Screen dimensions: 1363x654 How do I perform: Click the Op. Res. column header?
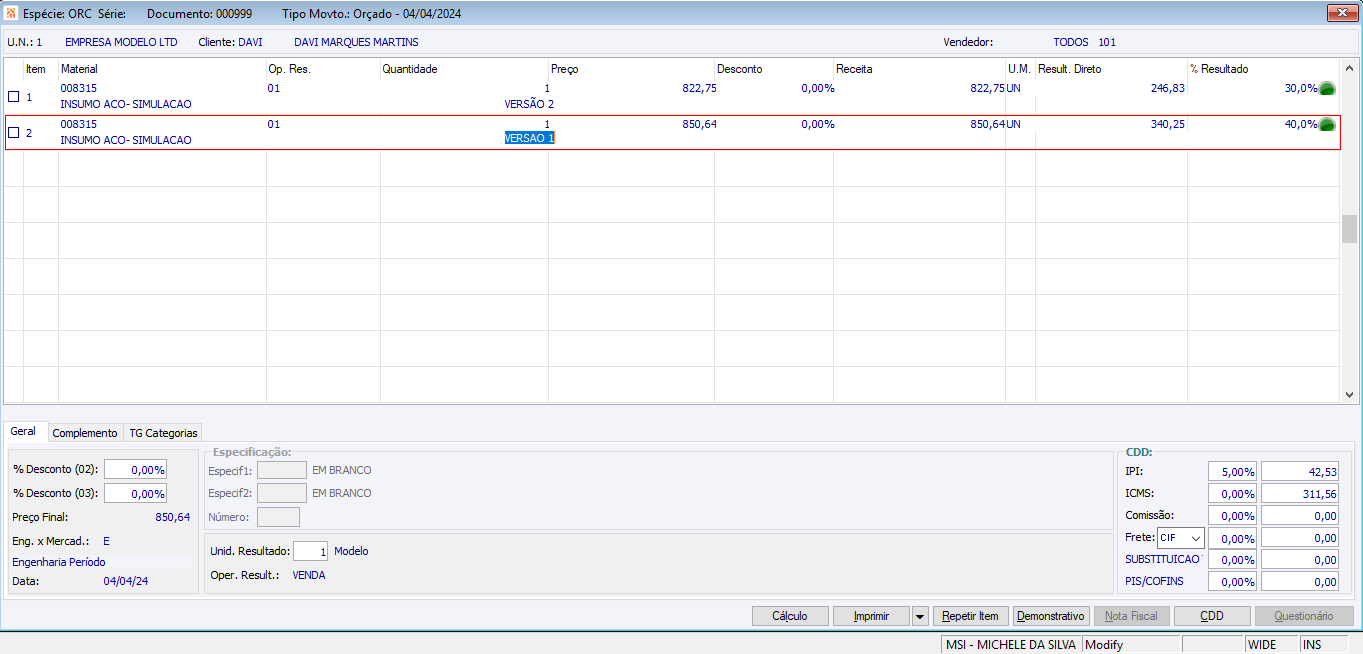[288, 69]
